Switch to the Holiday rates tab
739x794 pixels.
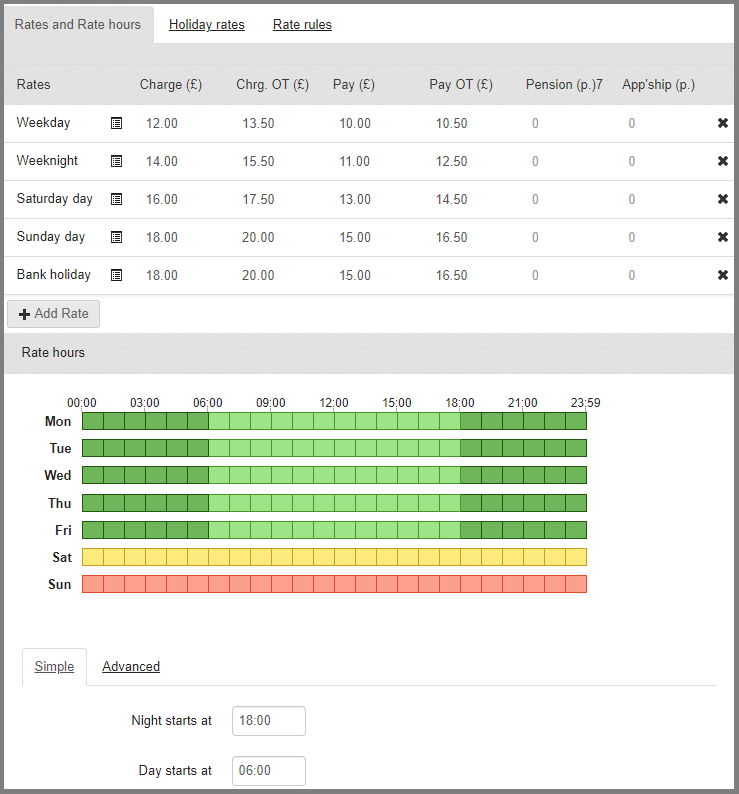click(x=206, y=25)
